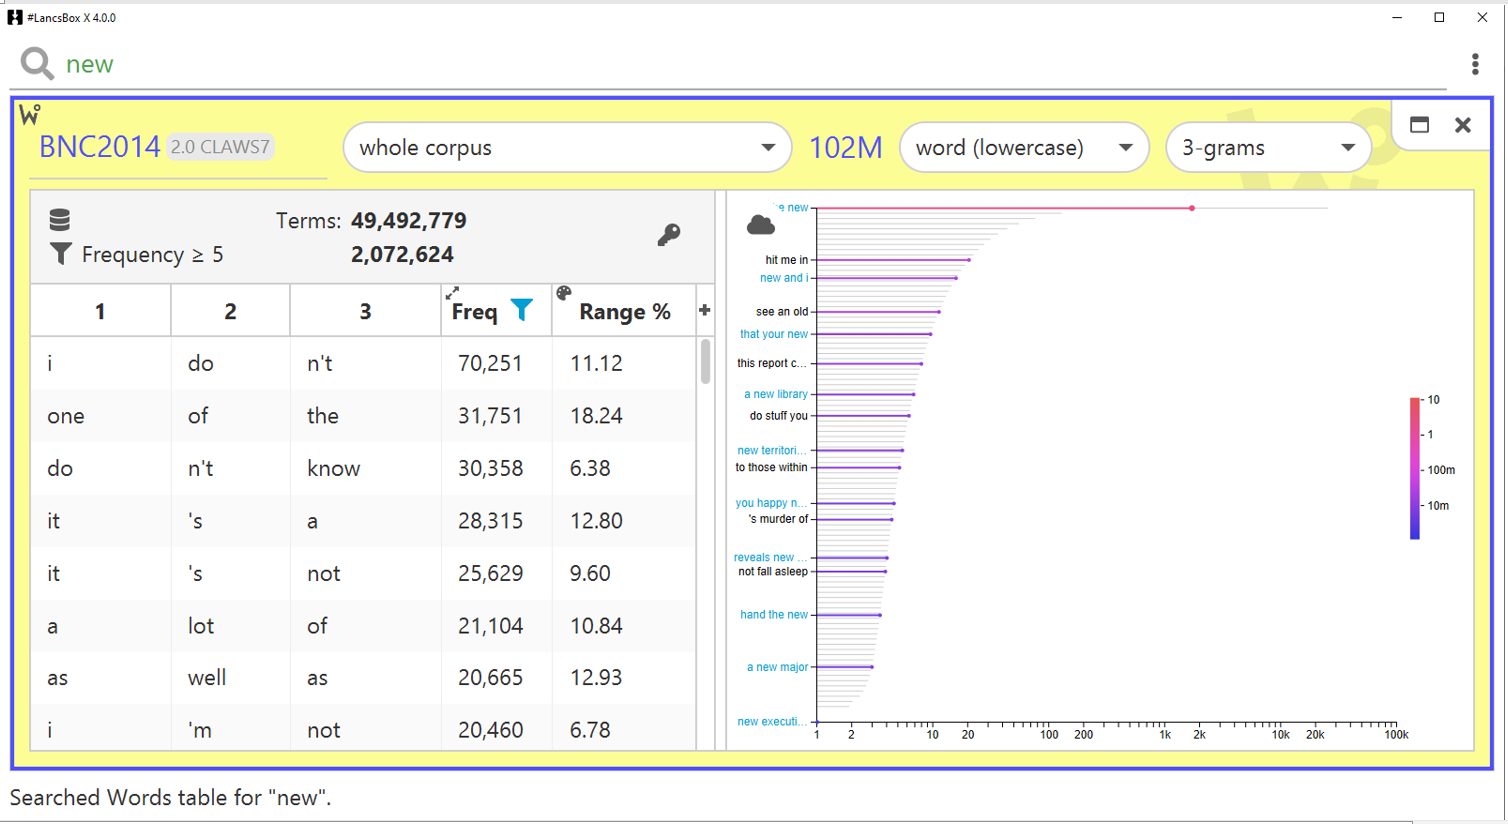
Task: Maximize the Words panel
Action: click(x=1419, y=125)
